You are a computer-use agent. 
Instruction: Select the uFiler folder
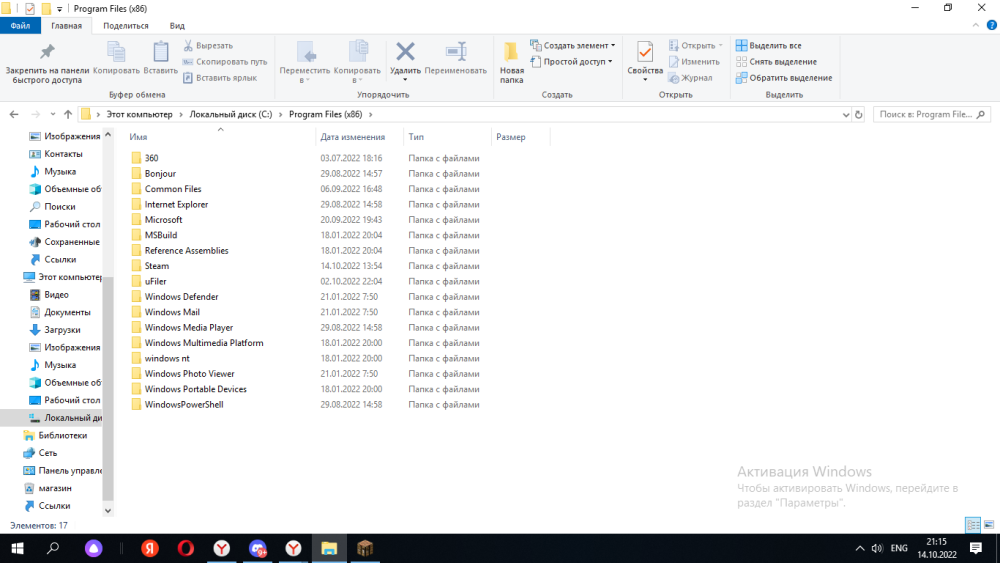click(155, 281)
